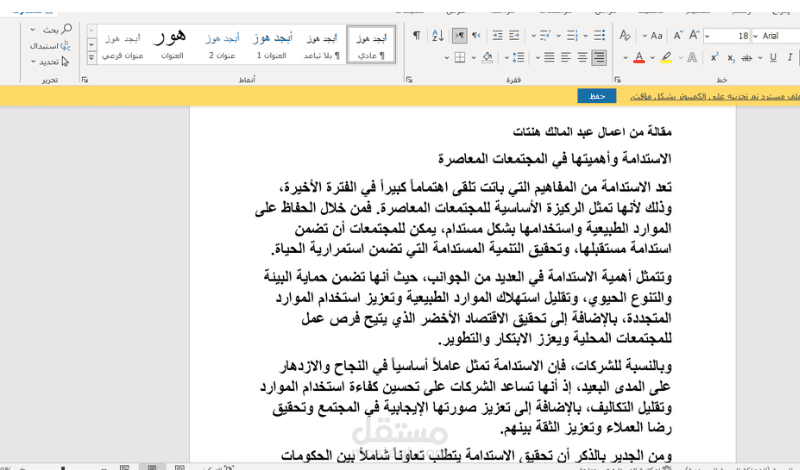Apply the عنوان 2 heading style

[222, 45]
